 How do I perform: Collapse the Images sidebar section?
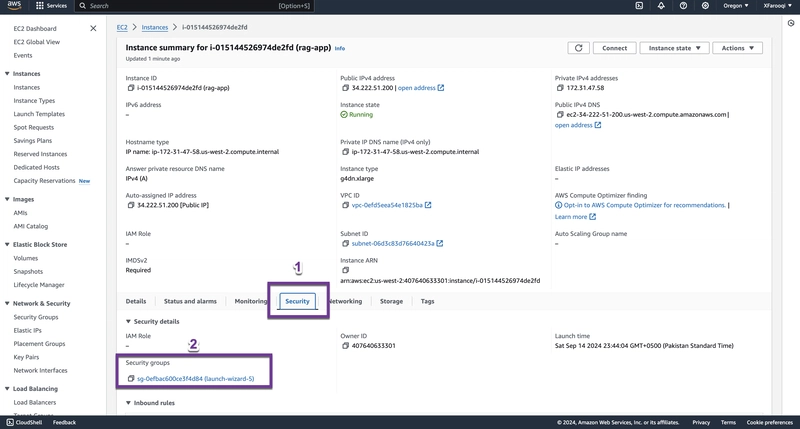(7, 199)
